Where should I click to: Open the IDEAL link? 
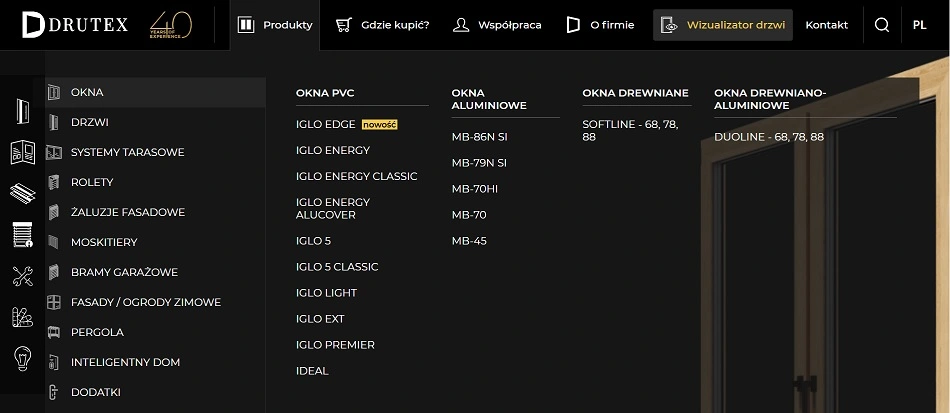[x=312, y=371]
